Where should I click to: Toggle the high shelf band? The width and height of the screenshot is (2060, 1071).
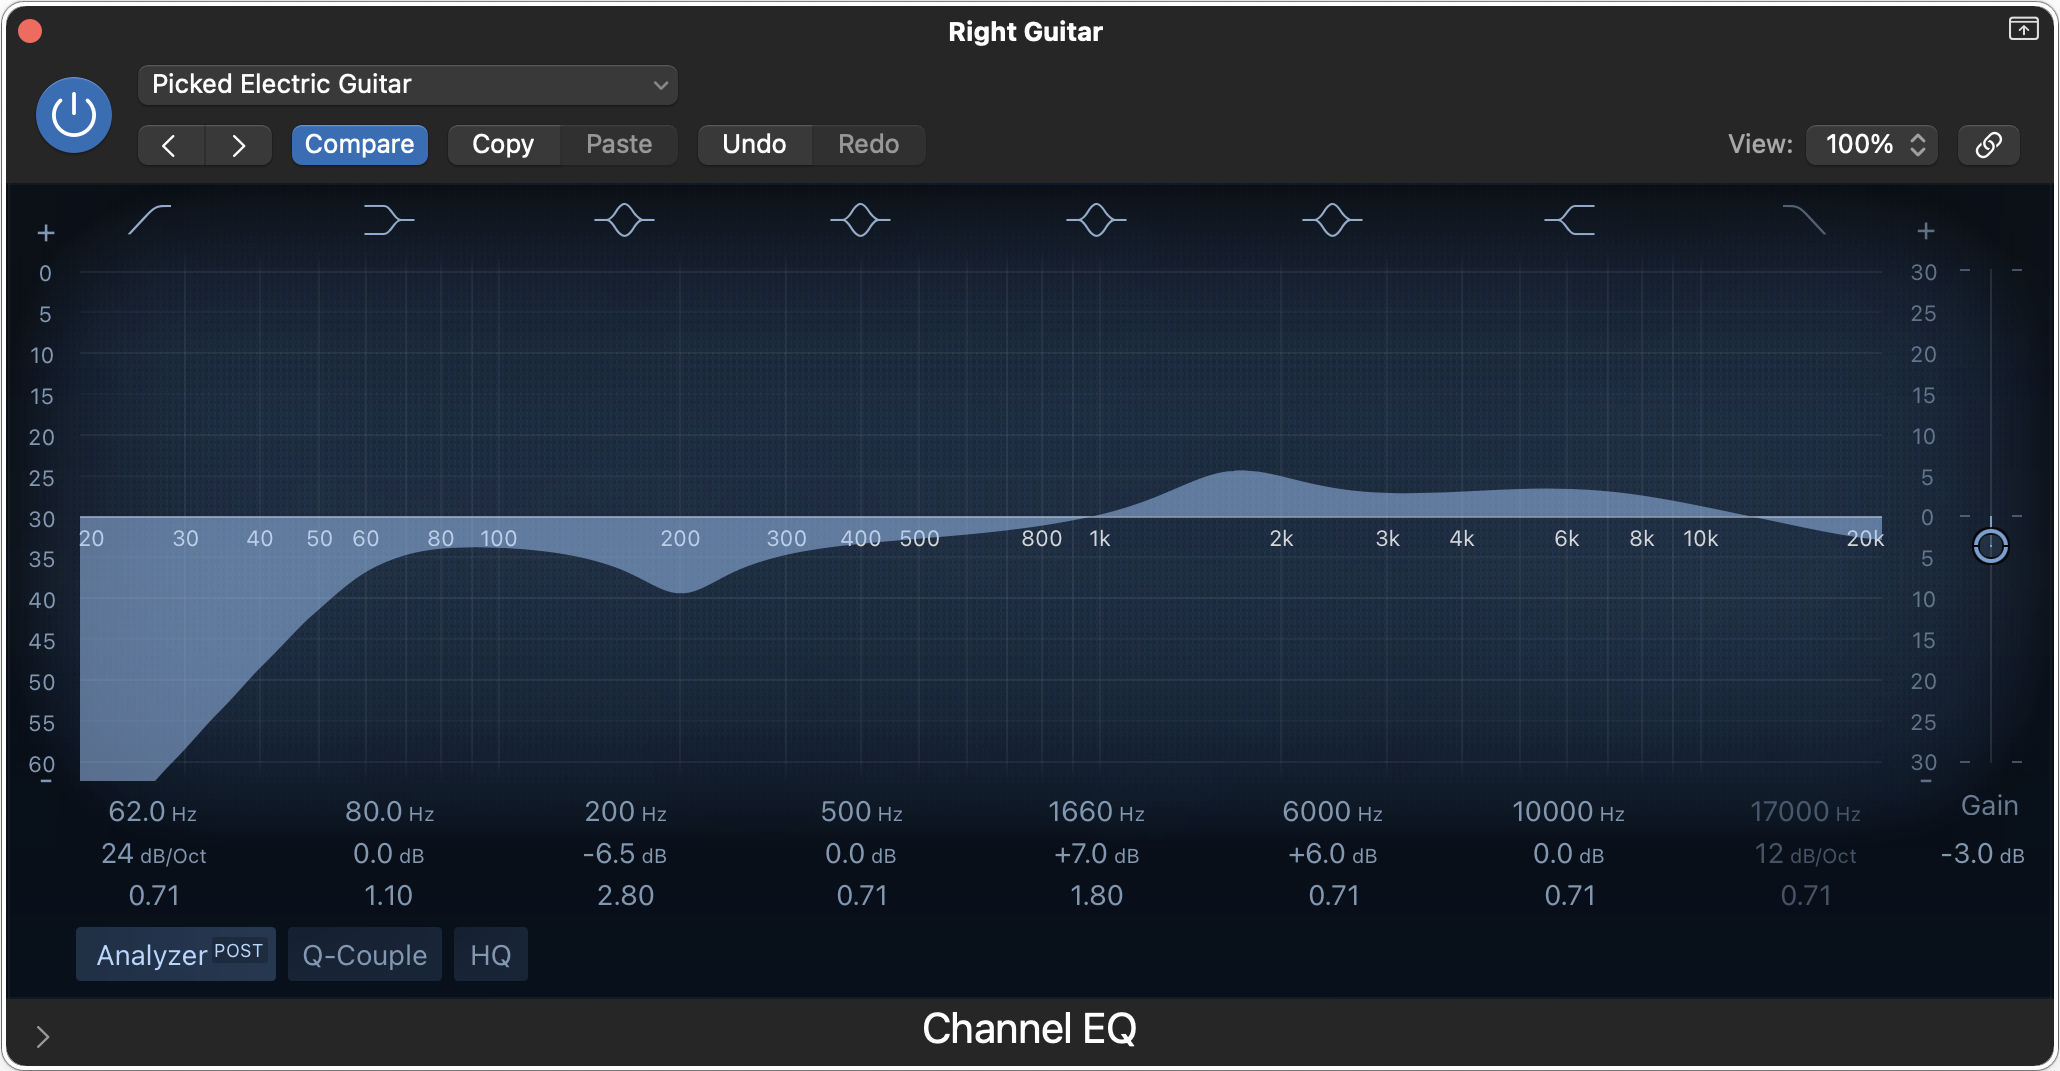click(x=1569, y=219)
